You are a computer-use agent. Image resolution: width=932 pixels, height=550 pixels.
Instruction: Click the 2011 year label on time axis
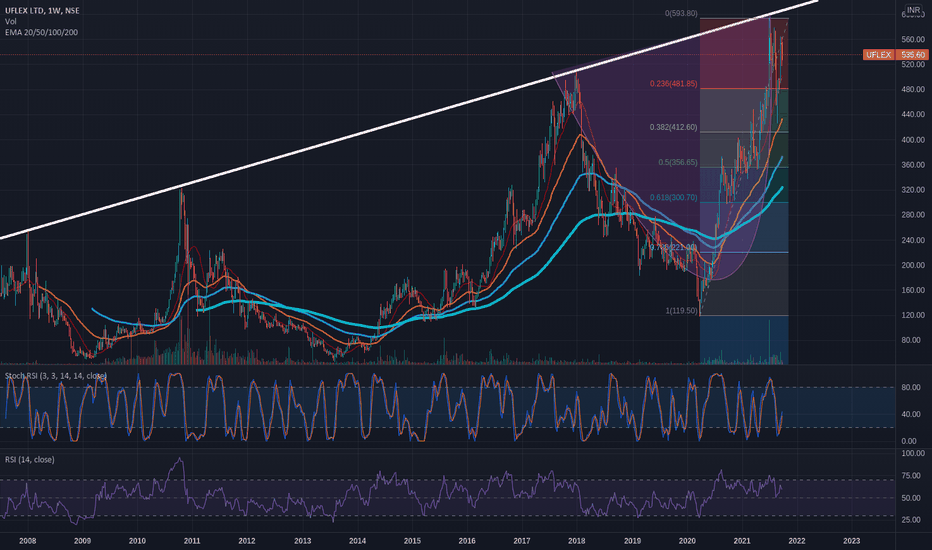tap(191, 541)
